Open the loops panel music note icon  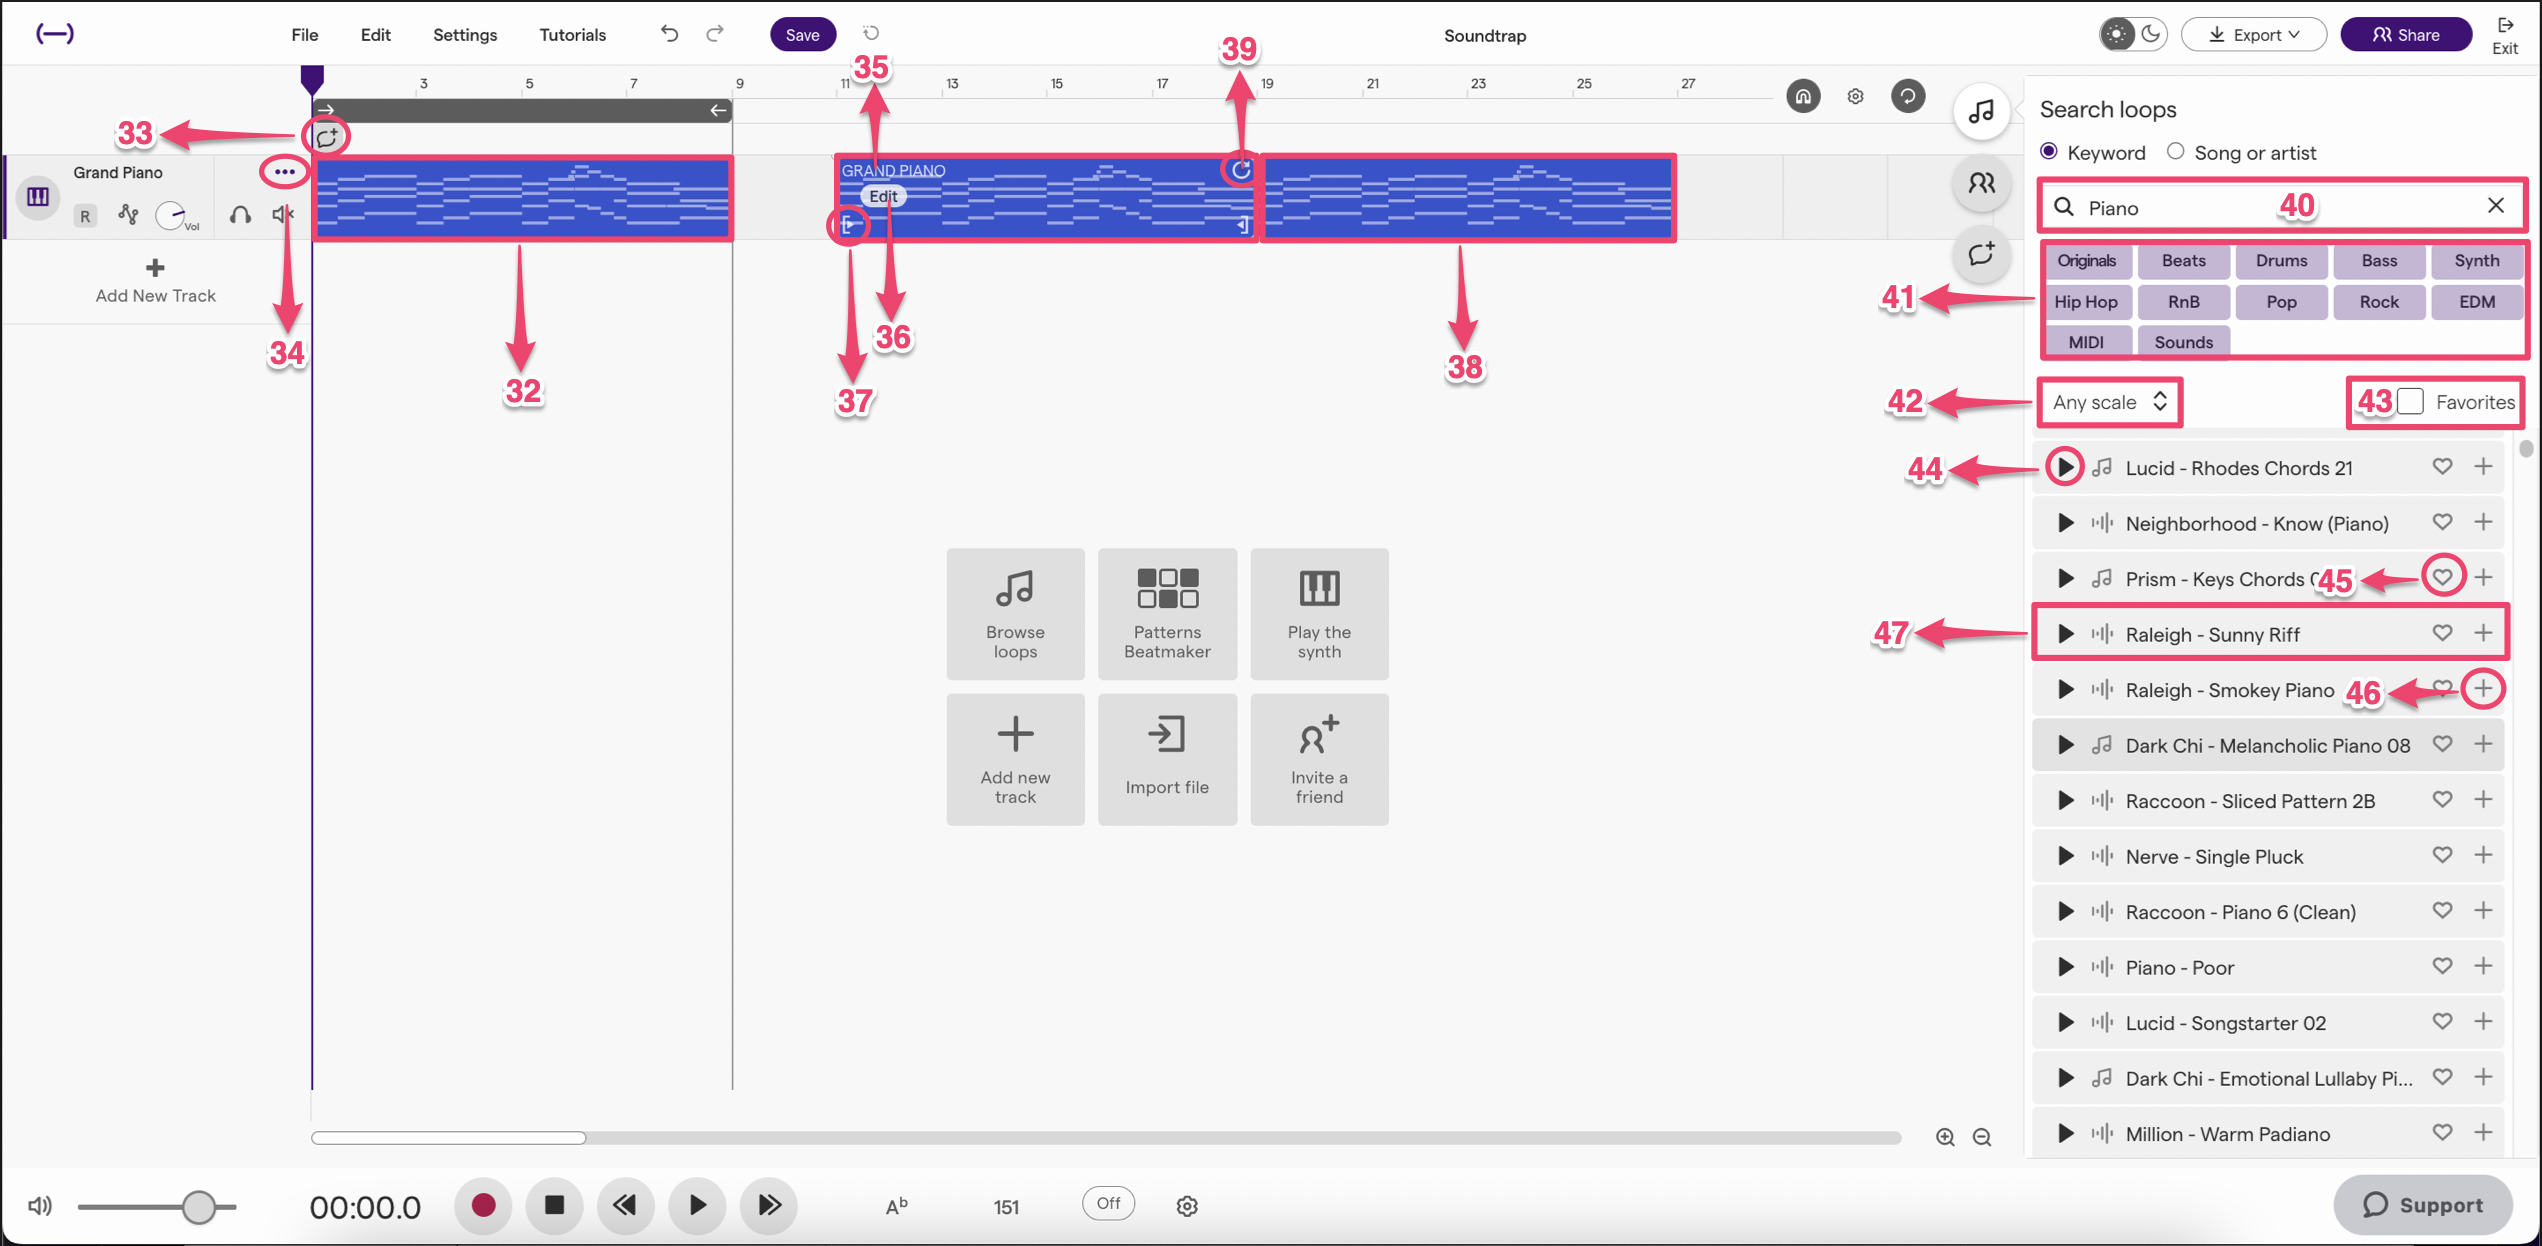click(x=1981, y=111)
